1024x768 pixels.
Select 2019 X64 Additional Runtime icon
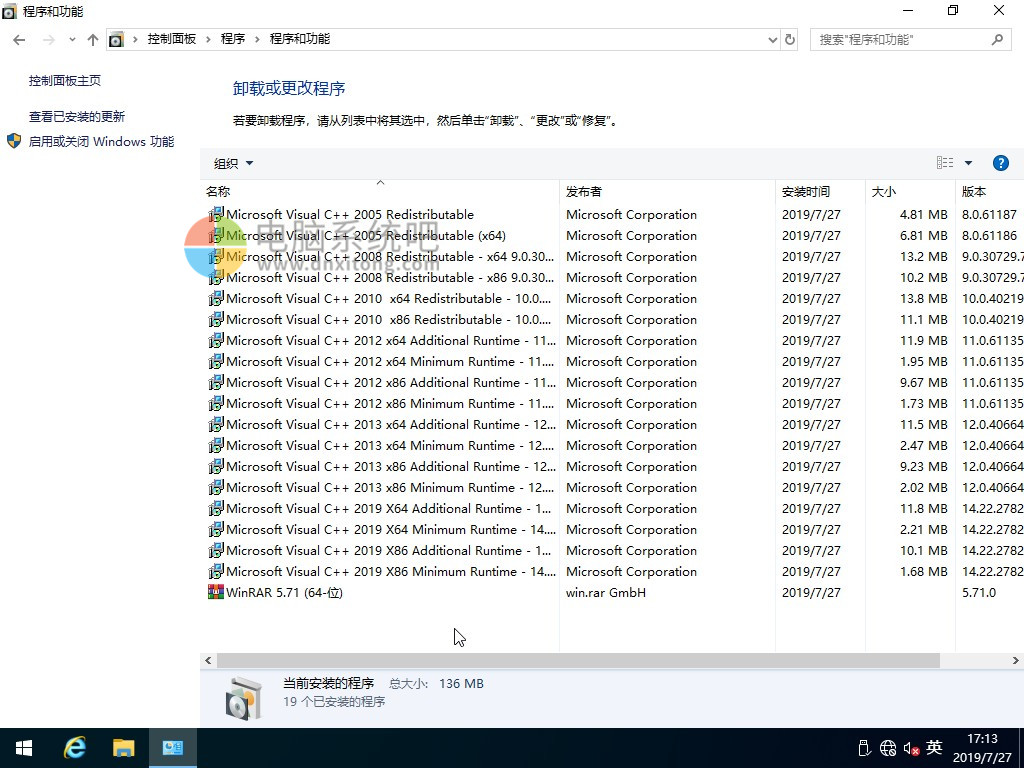[x=216, y=508]
